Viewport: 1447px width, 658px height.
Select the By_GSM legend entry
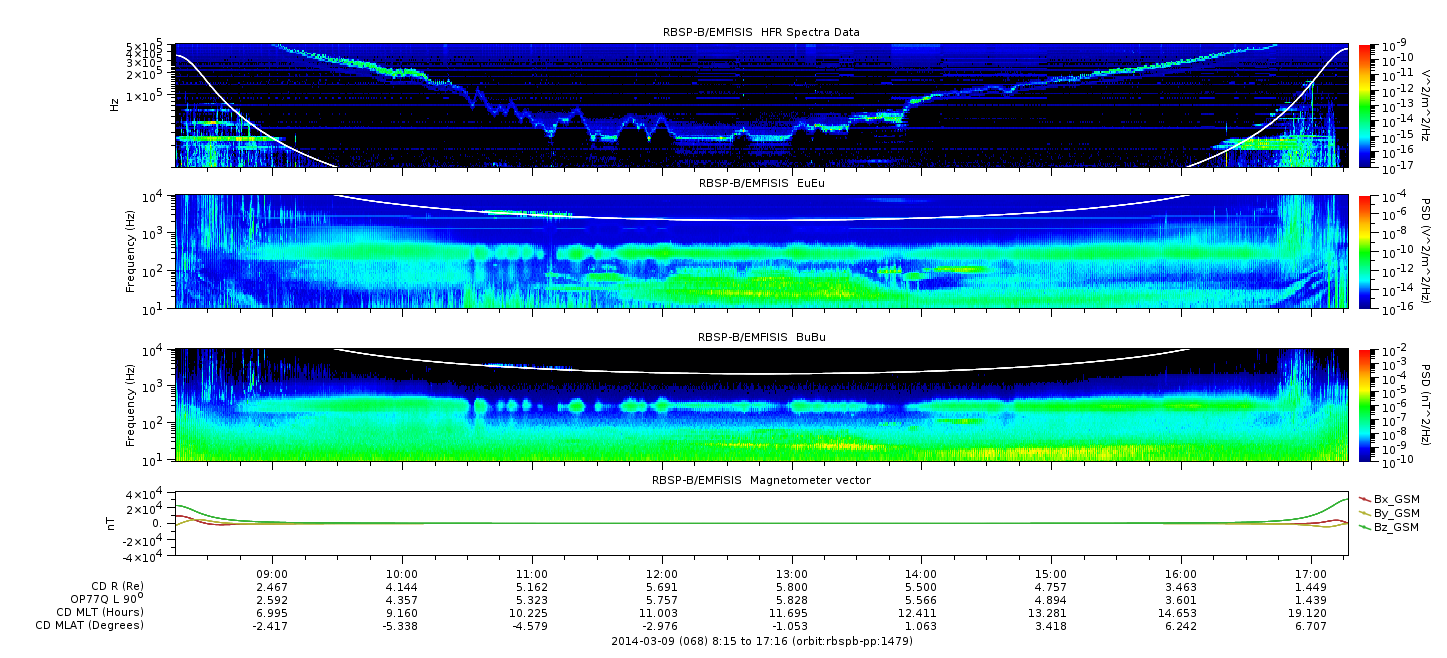click(1395, 513)
